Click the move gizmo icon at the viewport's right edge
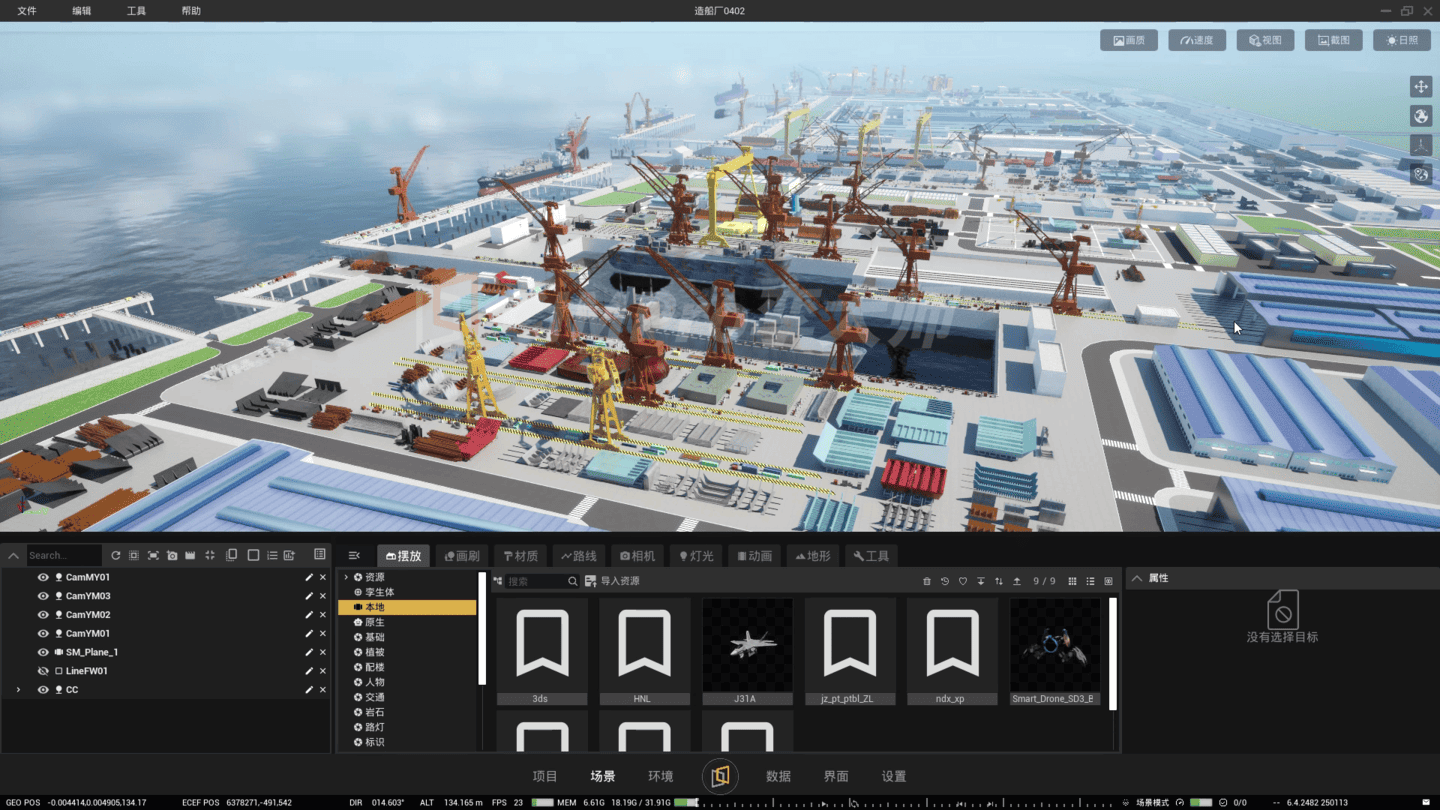Screen dimensions: 1440x810 1421,87
